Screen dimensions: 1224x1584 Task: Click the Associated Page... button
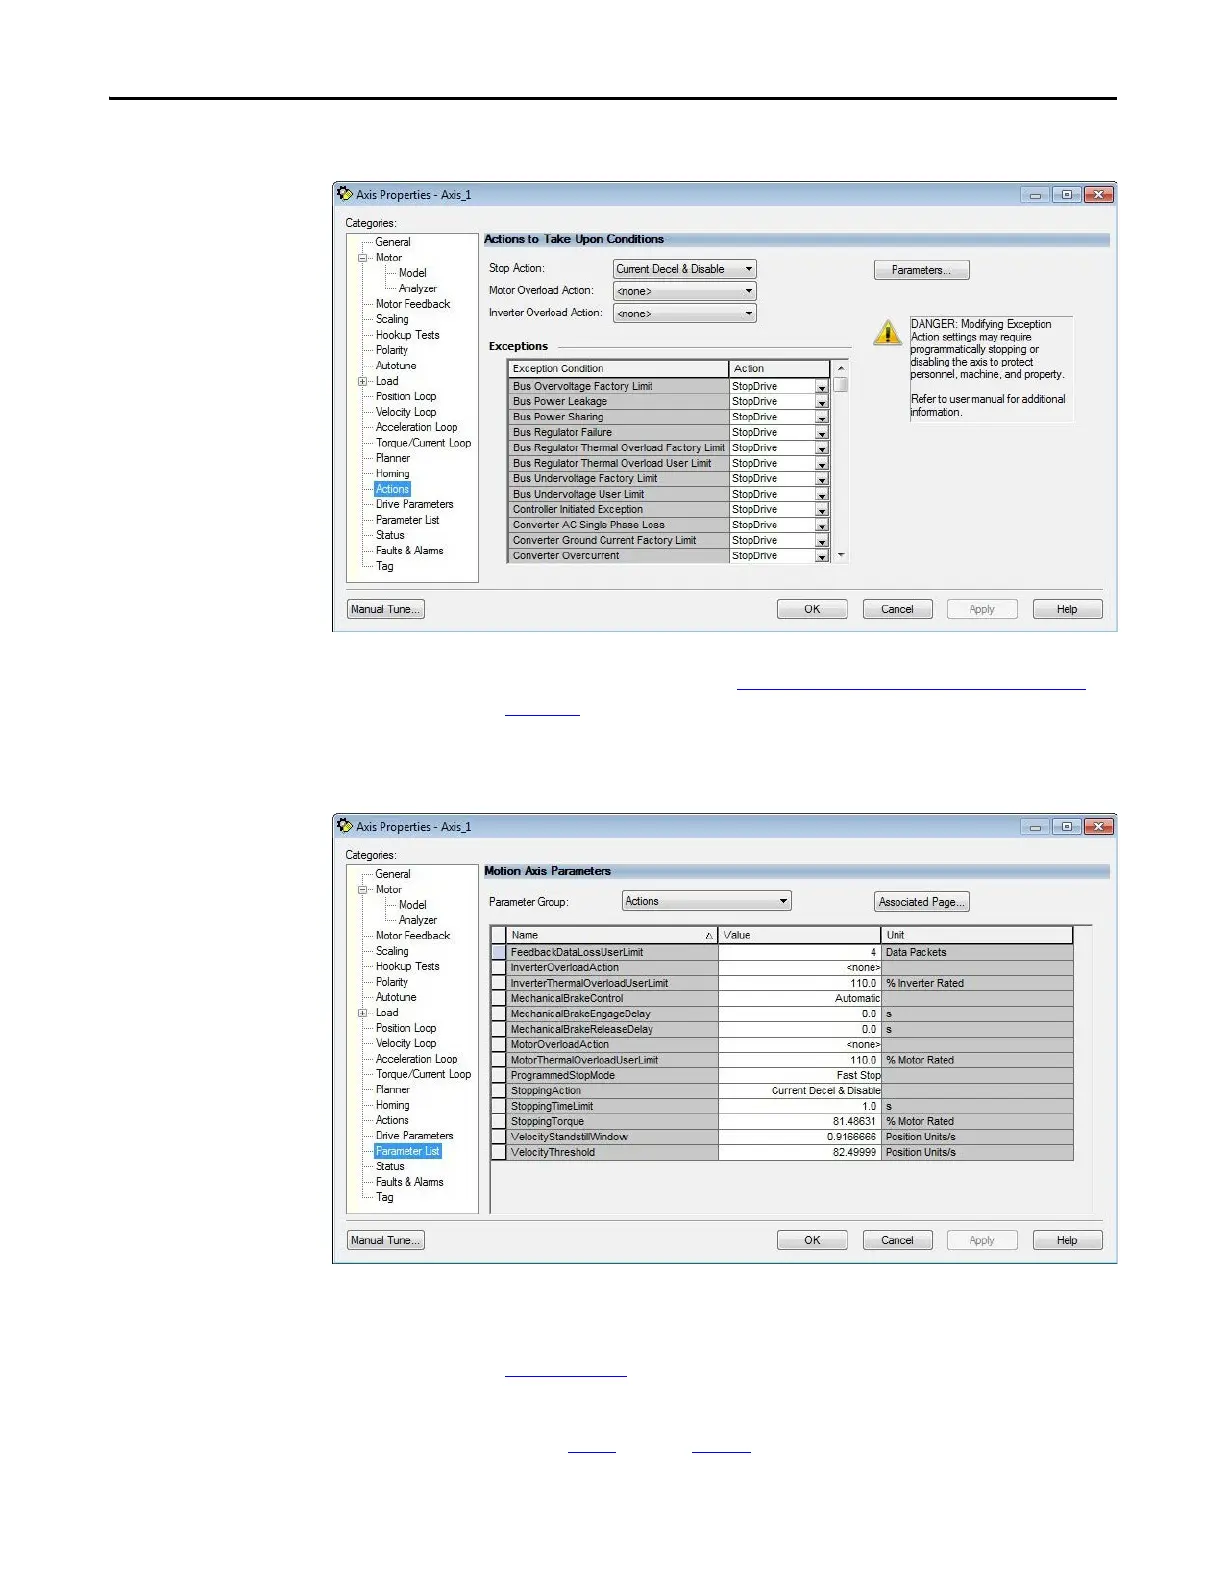(922, 902)
